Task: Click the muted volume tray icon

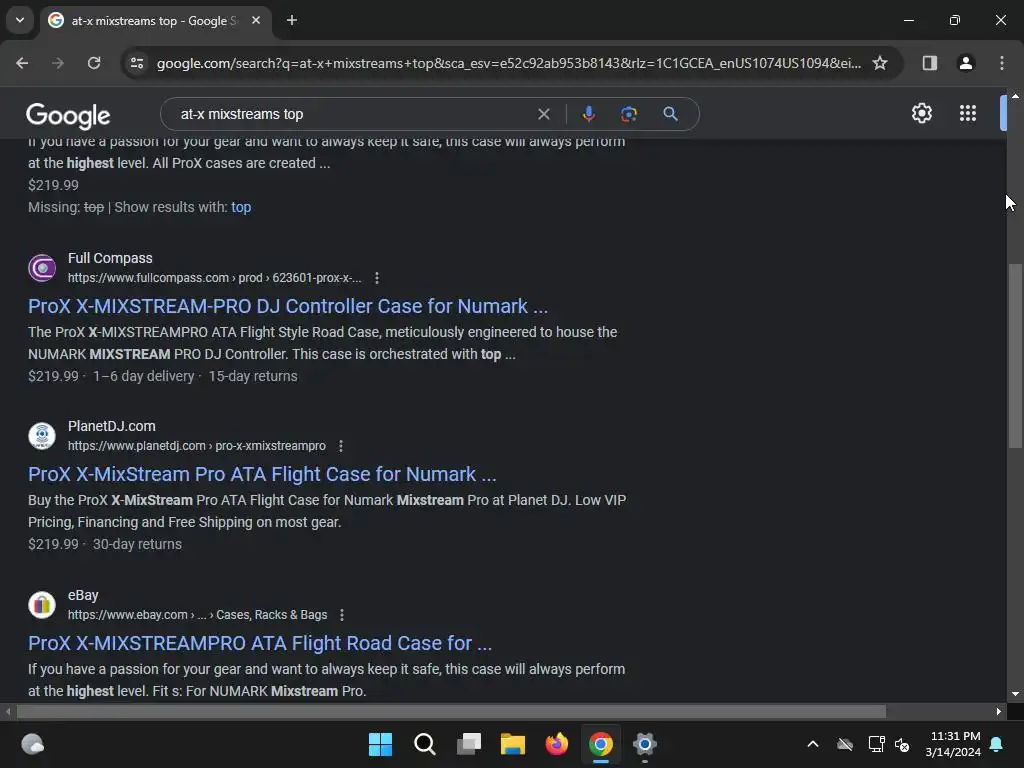Action: tap(903, 744)
